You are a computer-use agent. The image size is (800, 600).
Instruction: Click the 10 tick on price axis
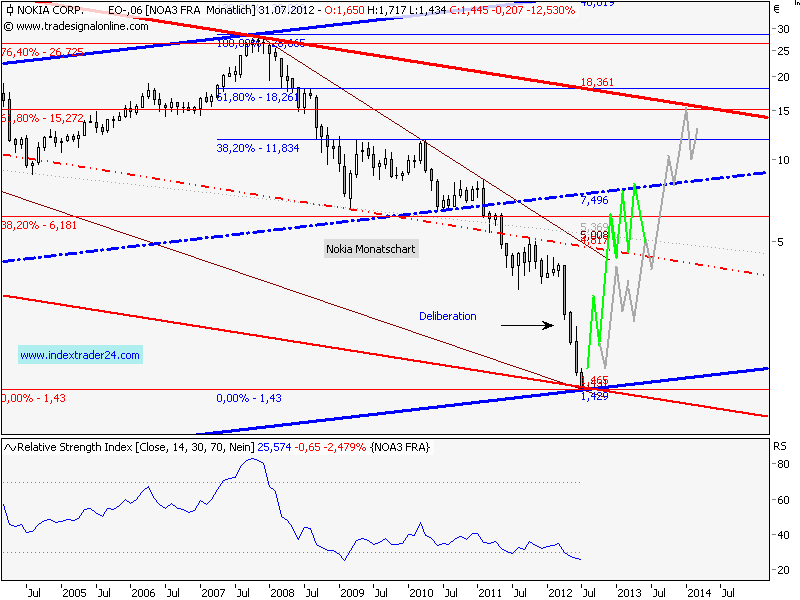pyautogui.click(x=783, y=160)
